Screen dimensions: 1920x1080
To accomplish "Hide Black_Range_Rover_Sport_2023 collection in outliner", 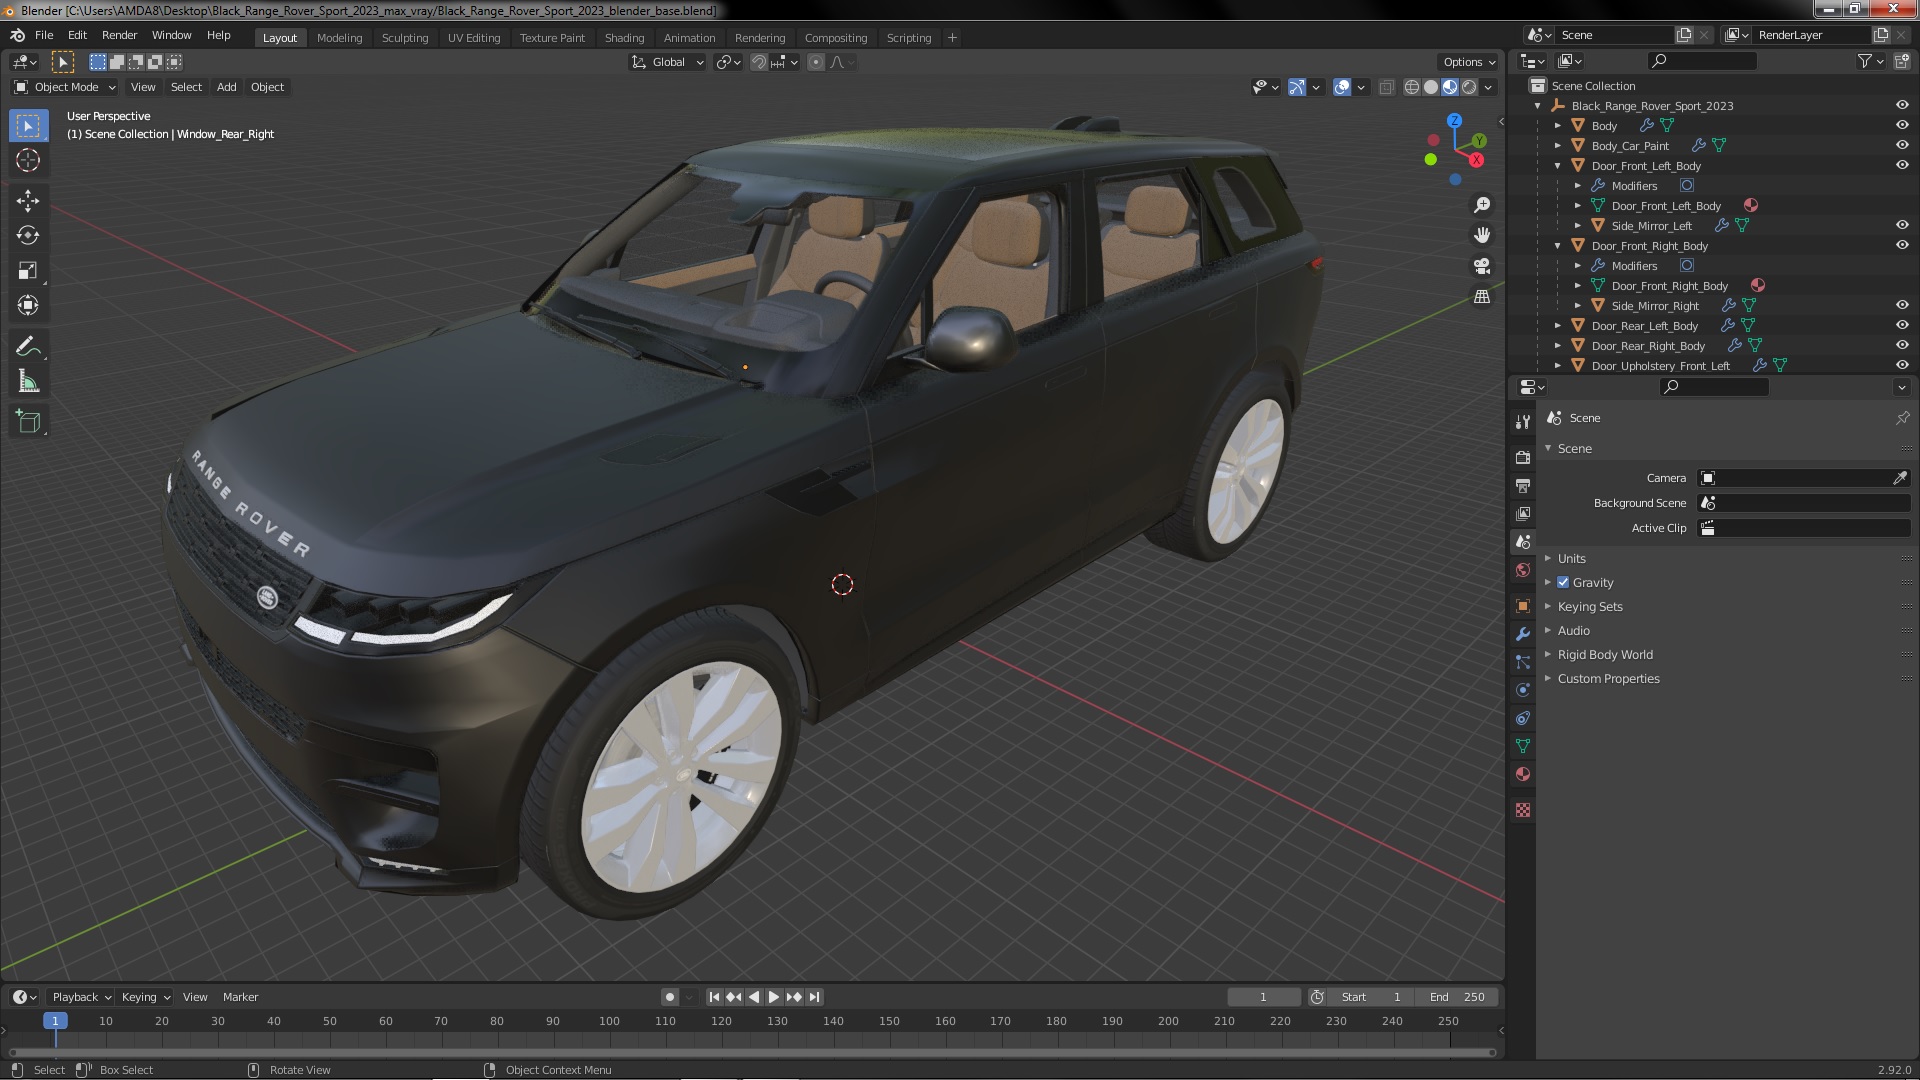I will pos(1901,105).
